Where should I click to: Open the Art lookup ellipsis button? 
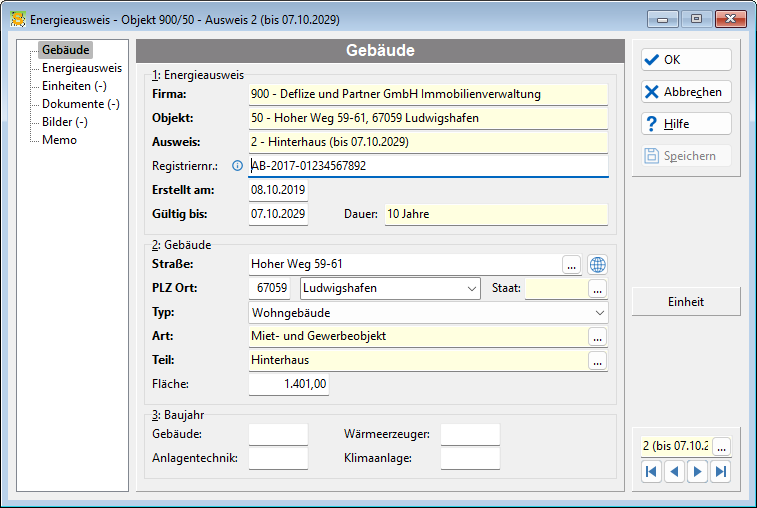coord(597,337)
